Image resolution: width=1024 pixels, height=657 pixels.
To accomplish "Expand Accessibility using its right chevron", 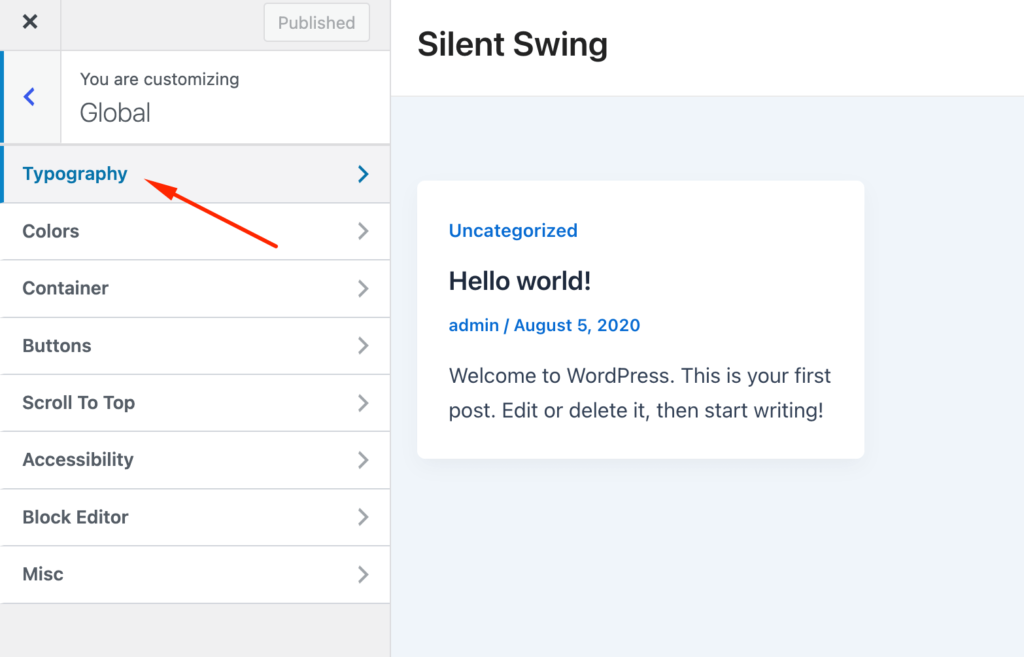I will coord(363,460).
